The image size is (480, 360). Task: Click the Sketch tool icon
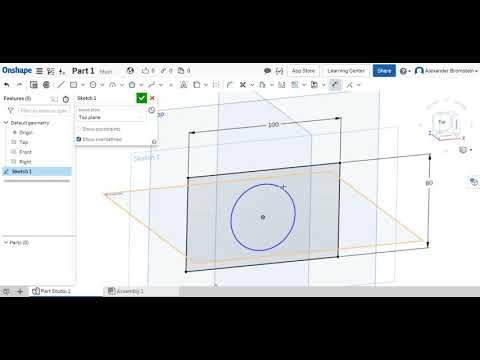point(34,85)
